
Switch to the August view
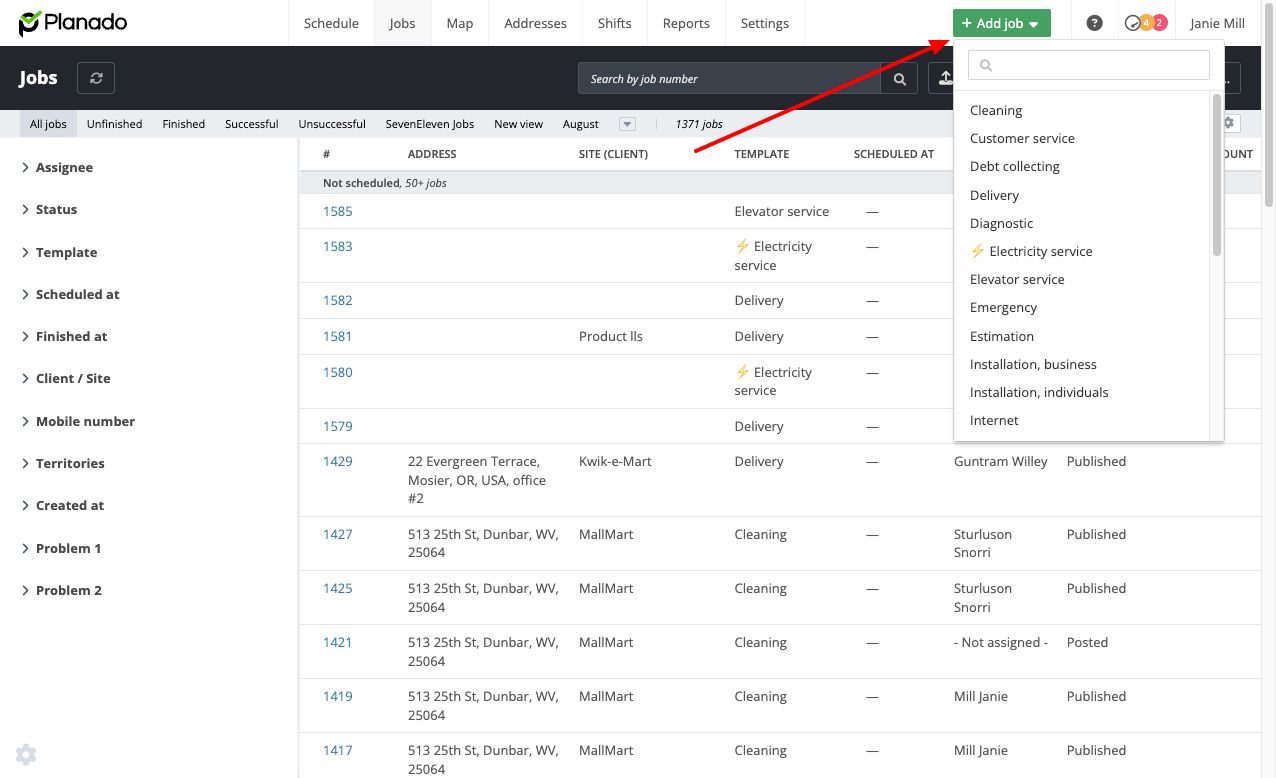tap(580, 124)
